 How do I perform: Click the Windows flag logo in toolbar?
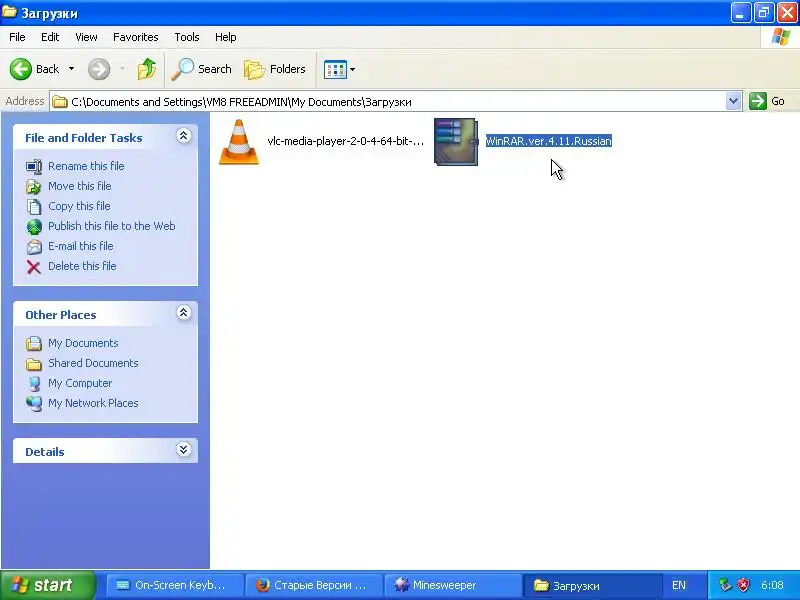point(780,37)
